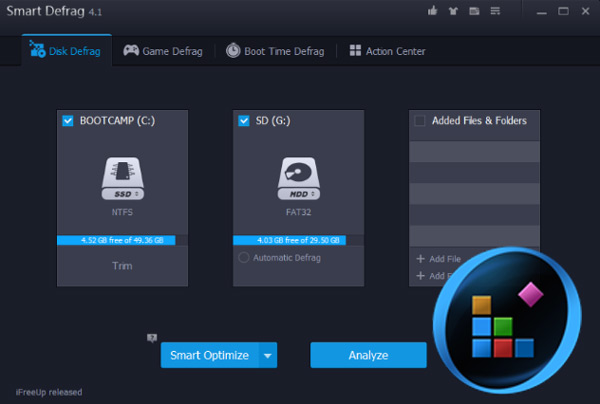Click the SD free space usage bar

point(298,240)
